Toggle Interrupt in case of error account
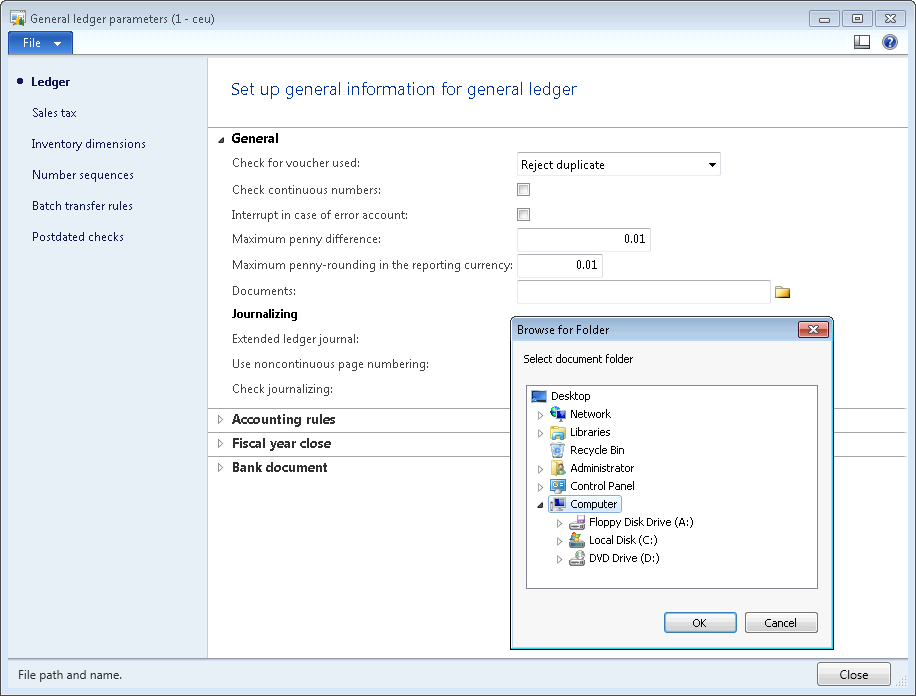This screenshot has height=696, width=916. [x=523, y=215]
